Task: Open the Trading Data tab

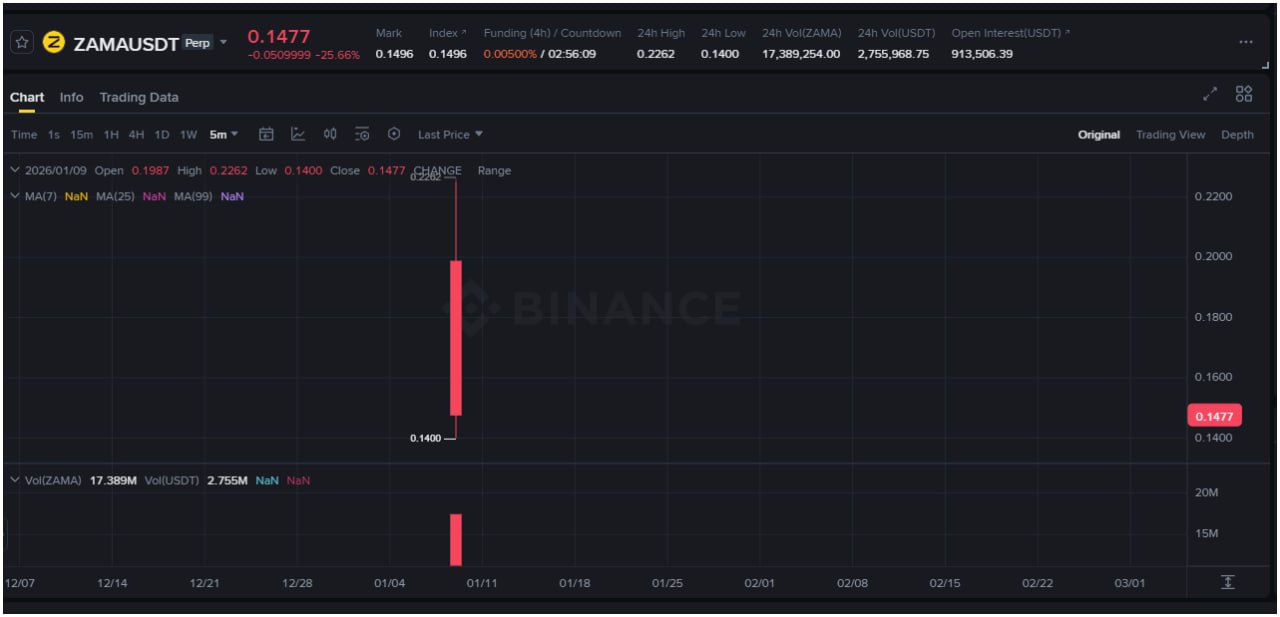Action: tap(139, 97)
